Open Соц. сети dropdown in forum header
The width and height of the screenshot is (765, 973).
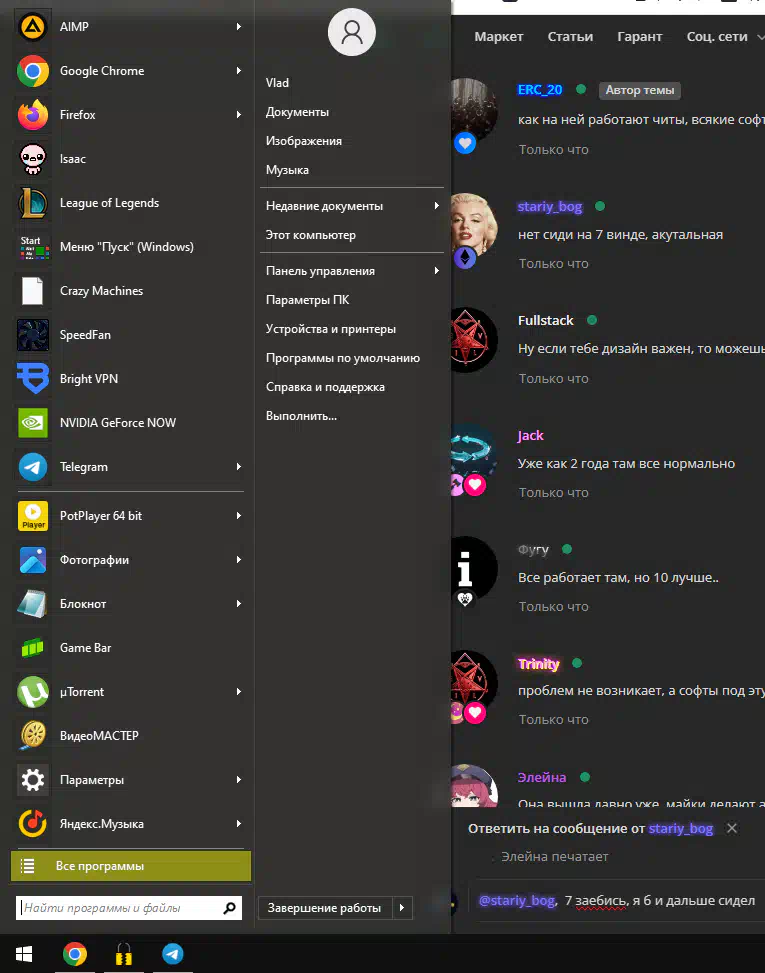point(725,37)
